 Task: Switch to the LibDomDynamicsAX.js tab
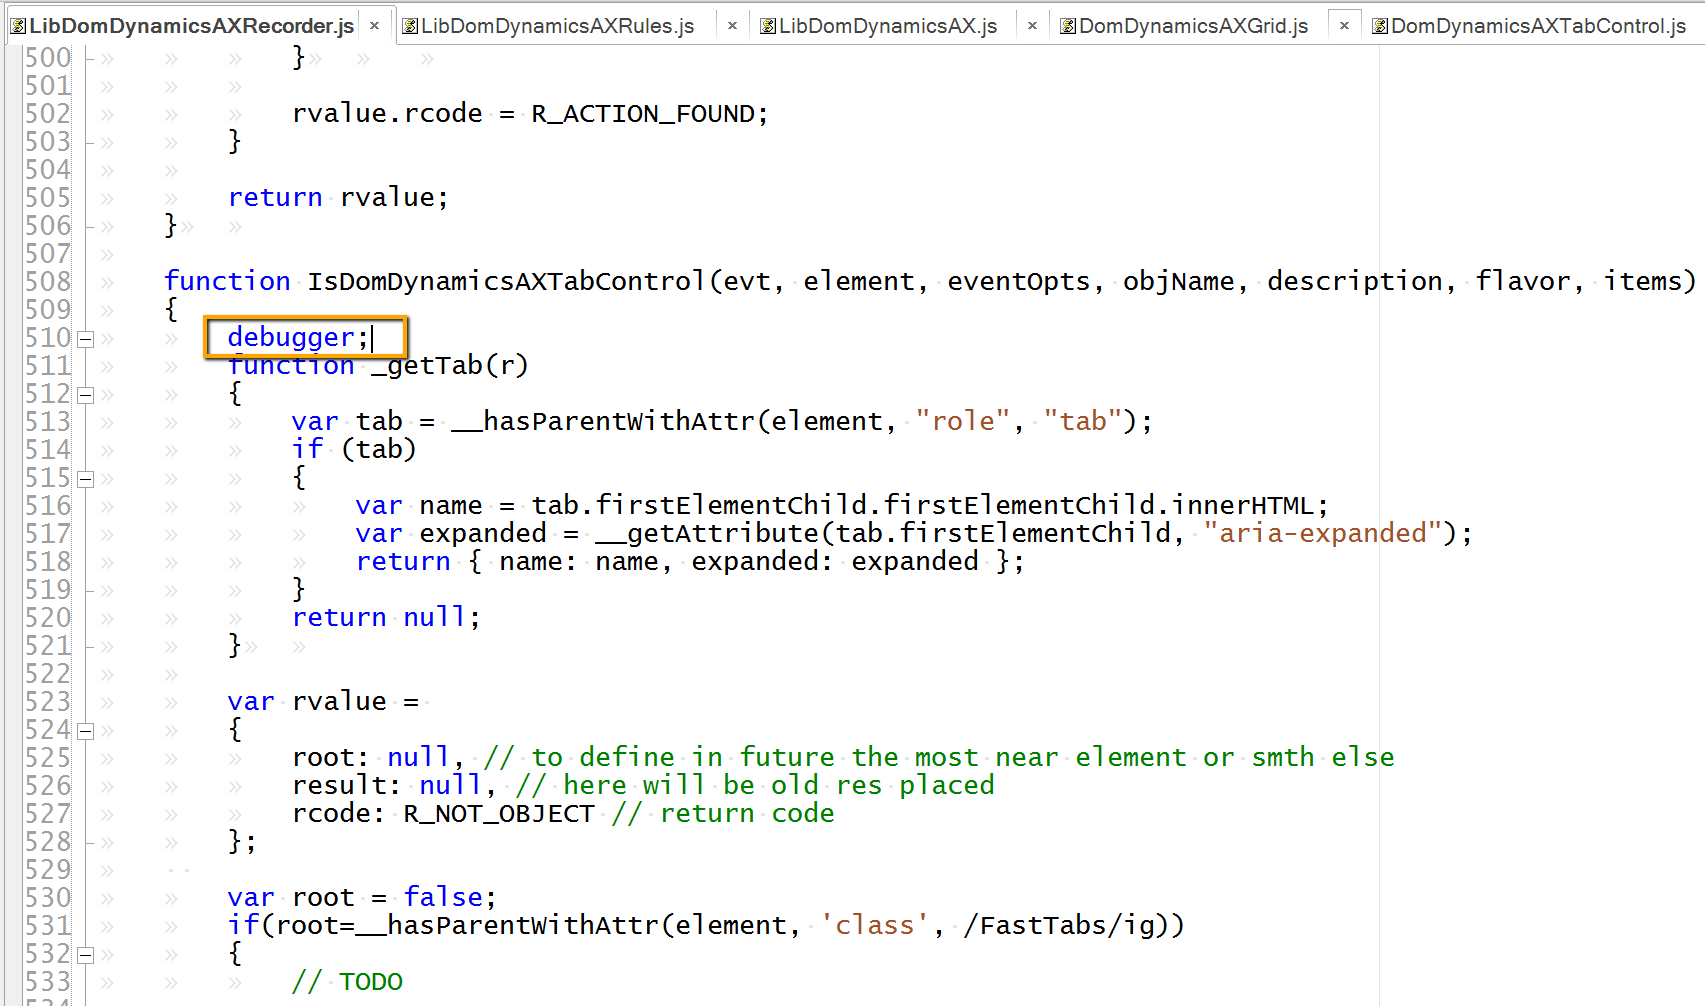[x=887, y=26]
